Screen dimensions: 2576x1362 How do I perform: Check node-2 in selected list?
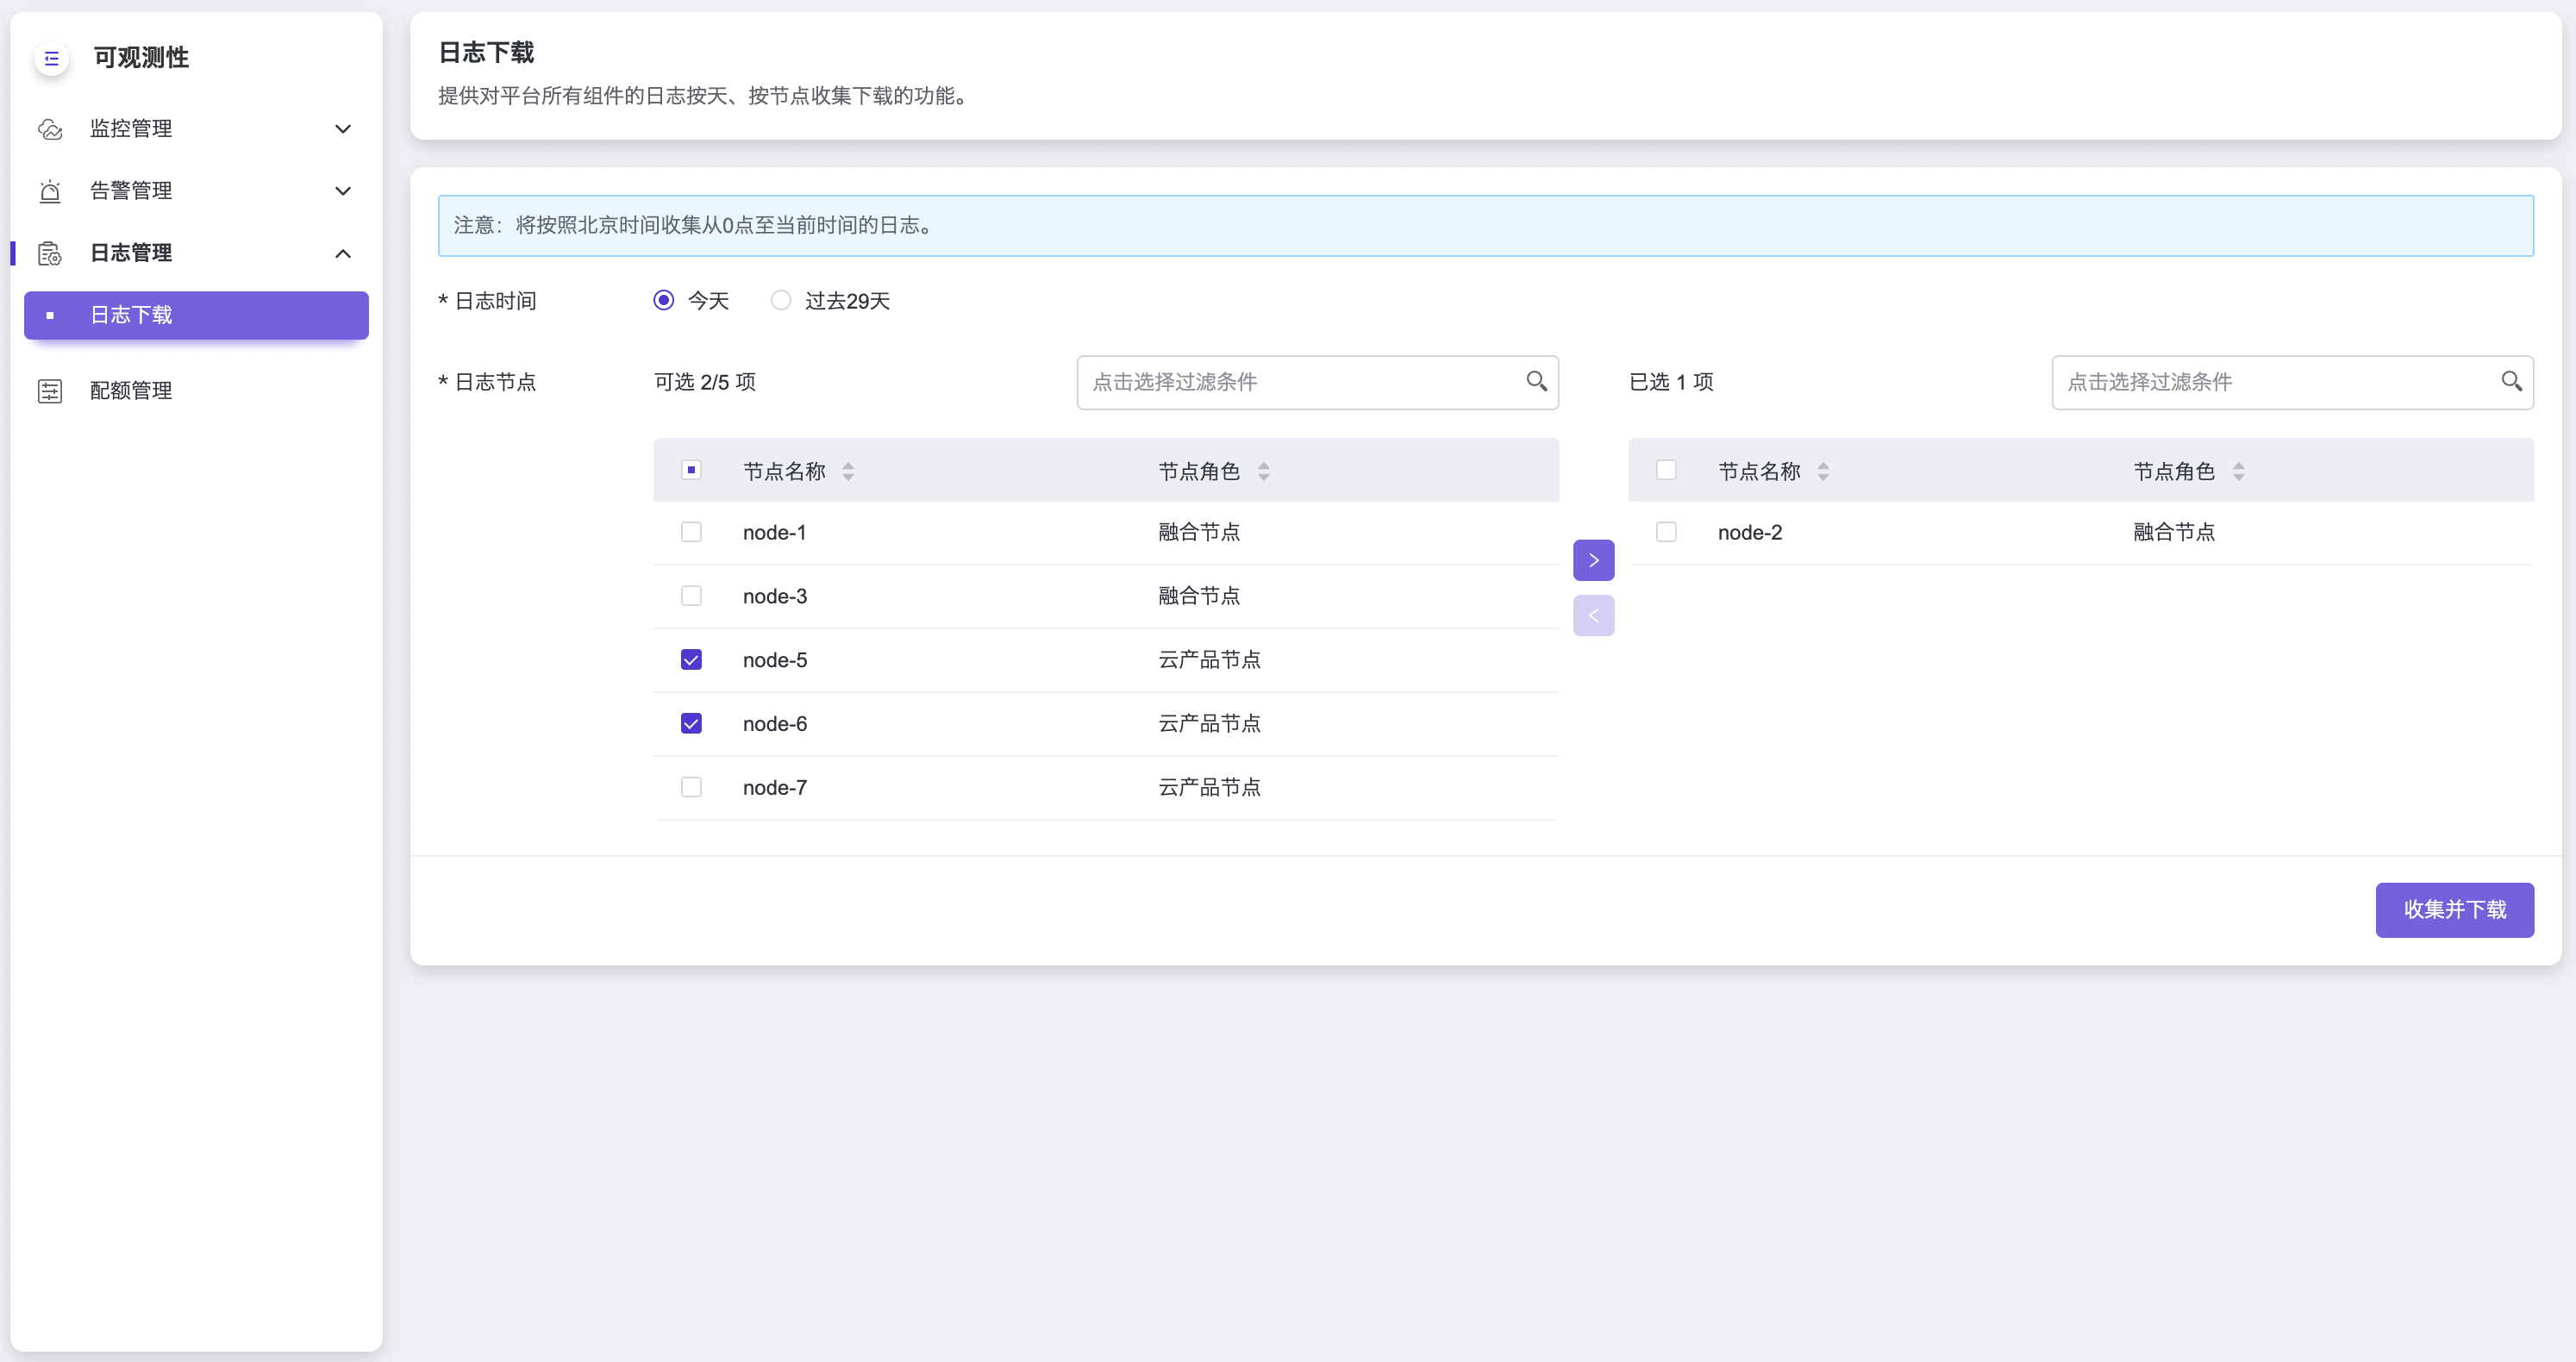pyautogui.click(x=1666, y=532)
